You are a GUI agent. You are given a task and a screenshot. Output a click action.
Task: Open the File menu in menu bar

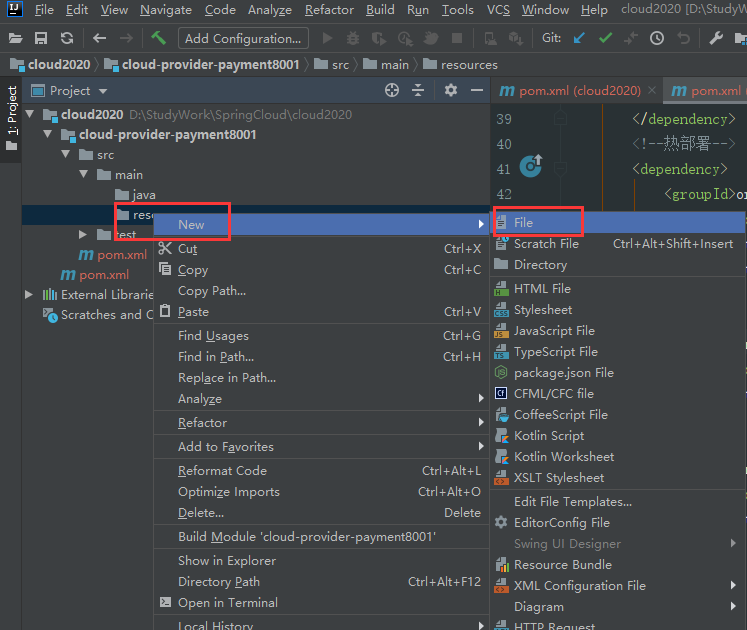(44, 10)
